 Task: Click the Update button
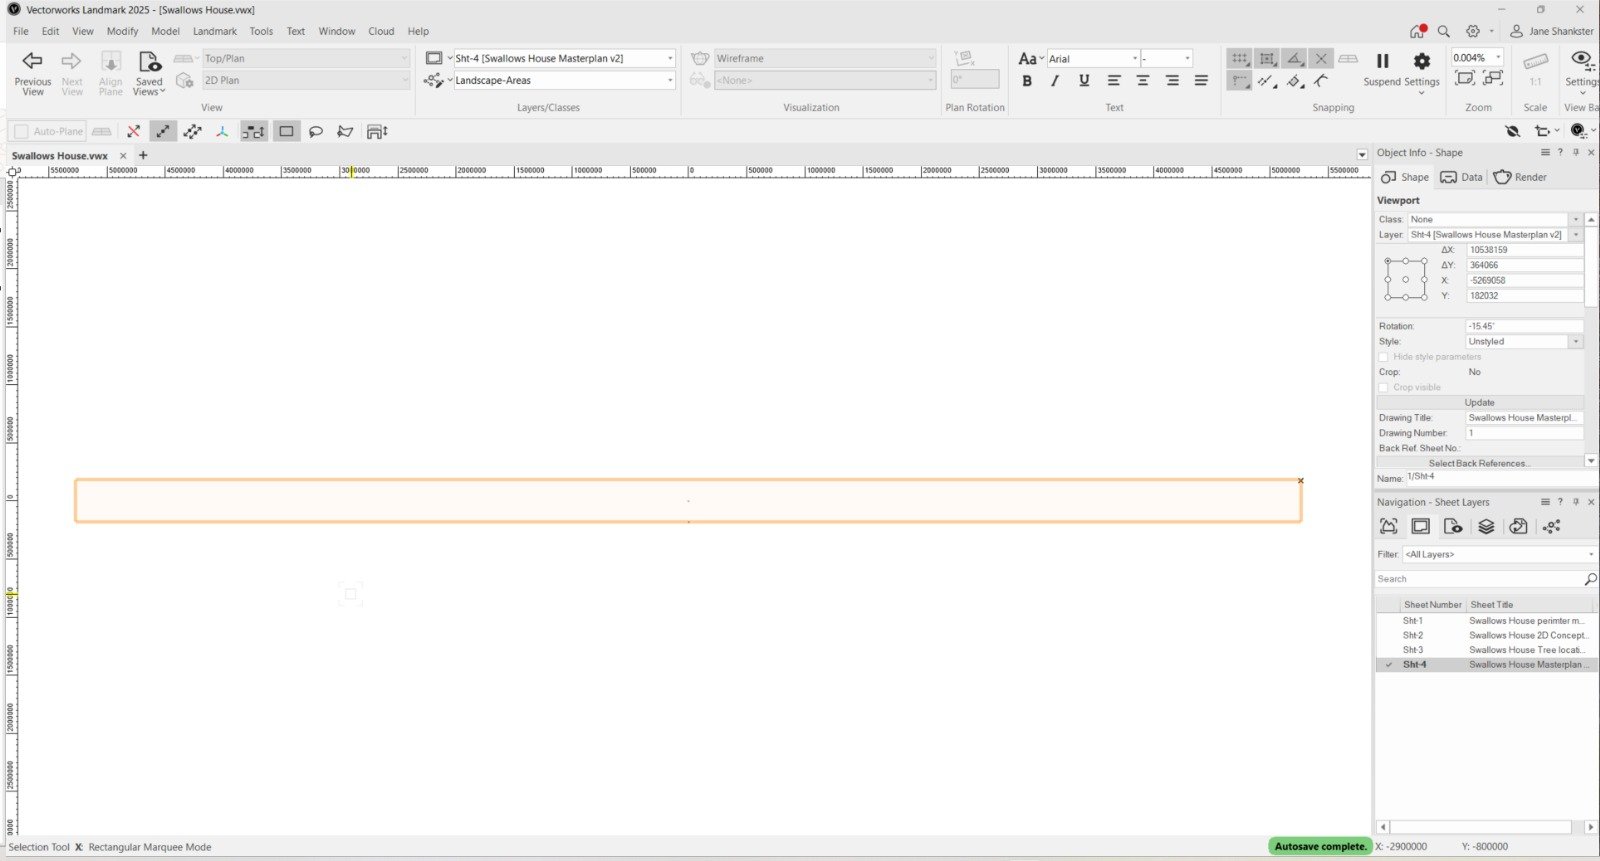(x=1479, y=402)
